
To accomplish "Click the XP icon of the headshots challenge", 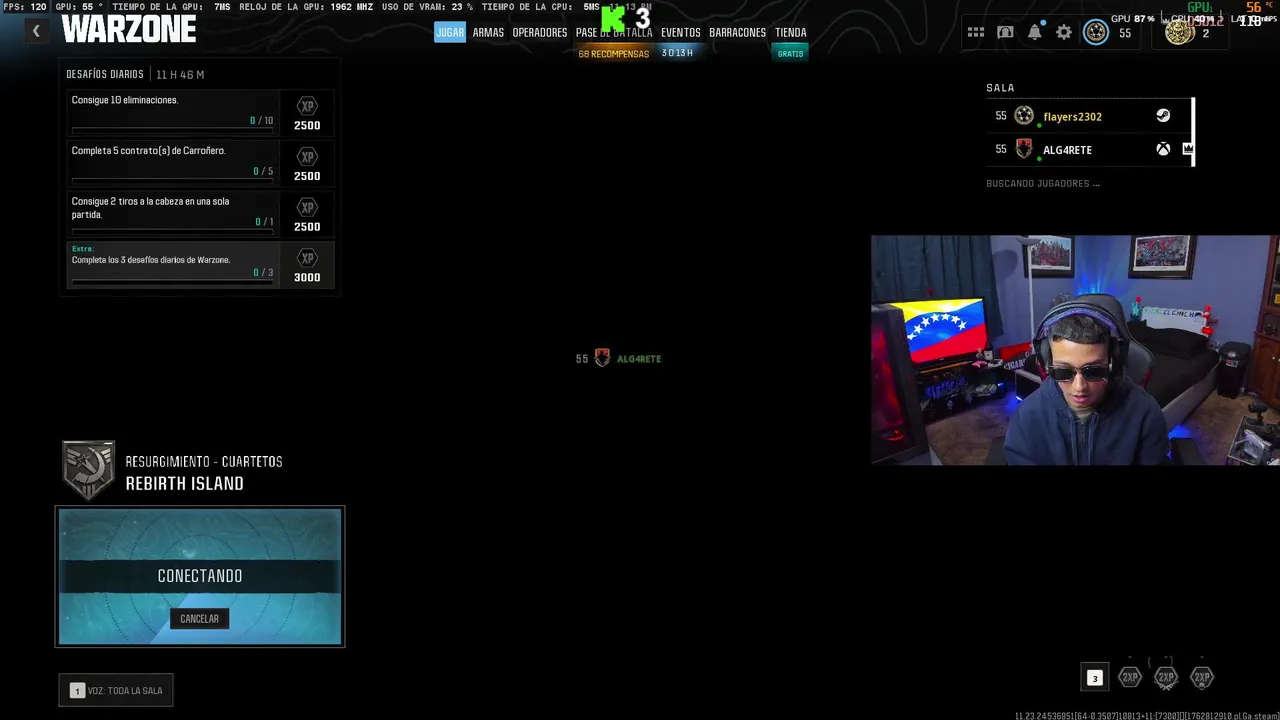I will (307, 207).
